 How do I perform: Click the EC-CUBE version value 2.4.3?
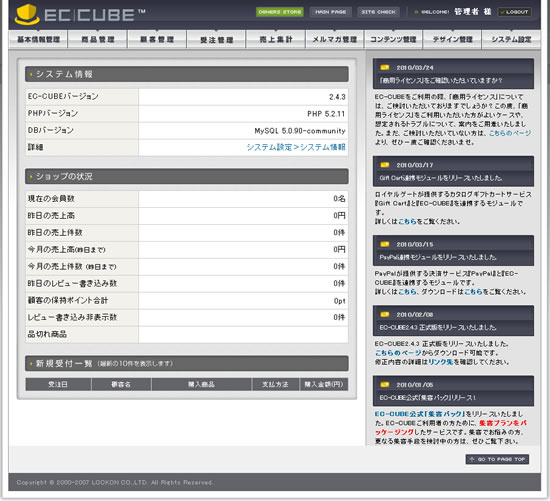pyautogui.click(x=337, y=97)
